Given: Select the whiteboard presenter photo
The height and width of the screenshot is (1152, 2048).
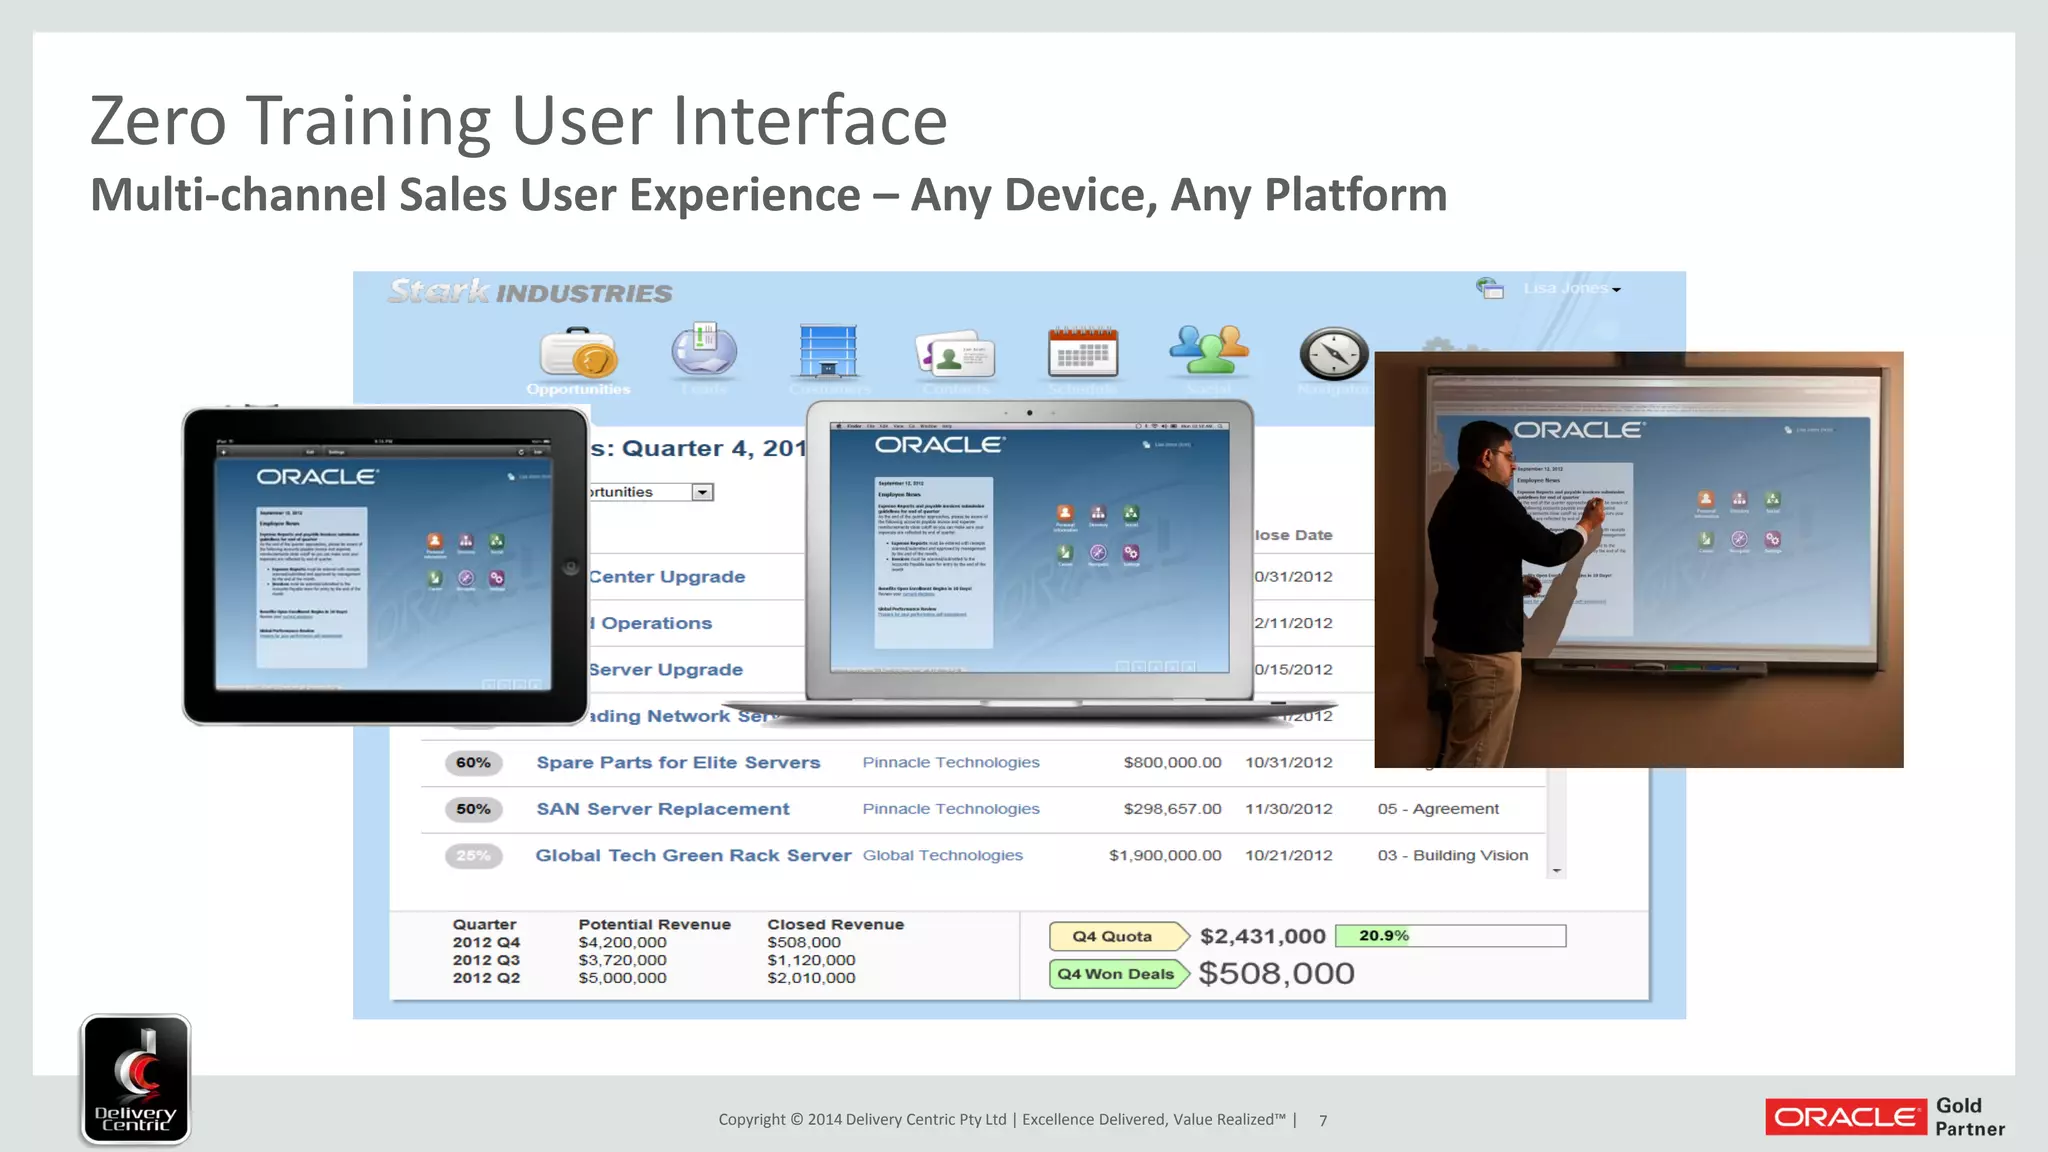Looking at the screenshot, I should click(1639, 560).
